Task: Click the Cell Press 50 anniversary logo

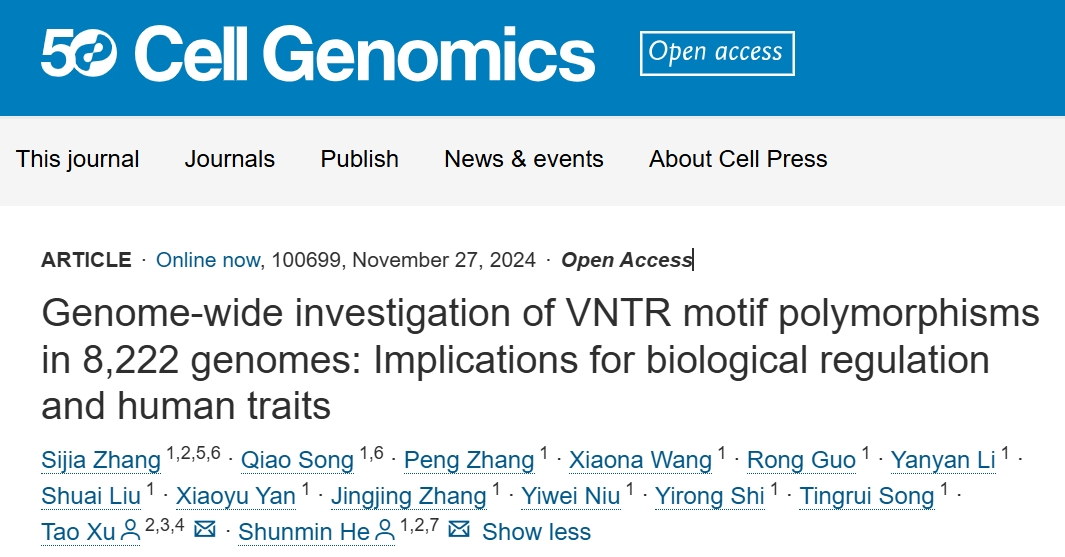Action: [79, 54]
